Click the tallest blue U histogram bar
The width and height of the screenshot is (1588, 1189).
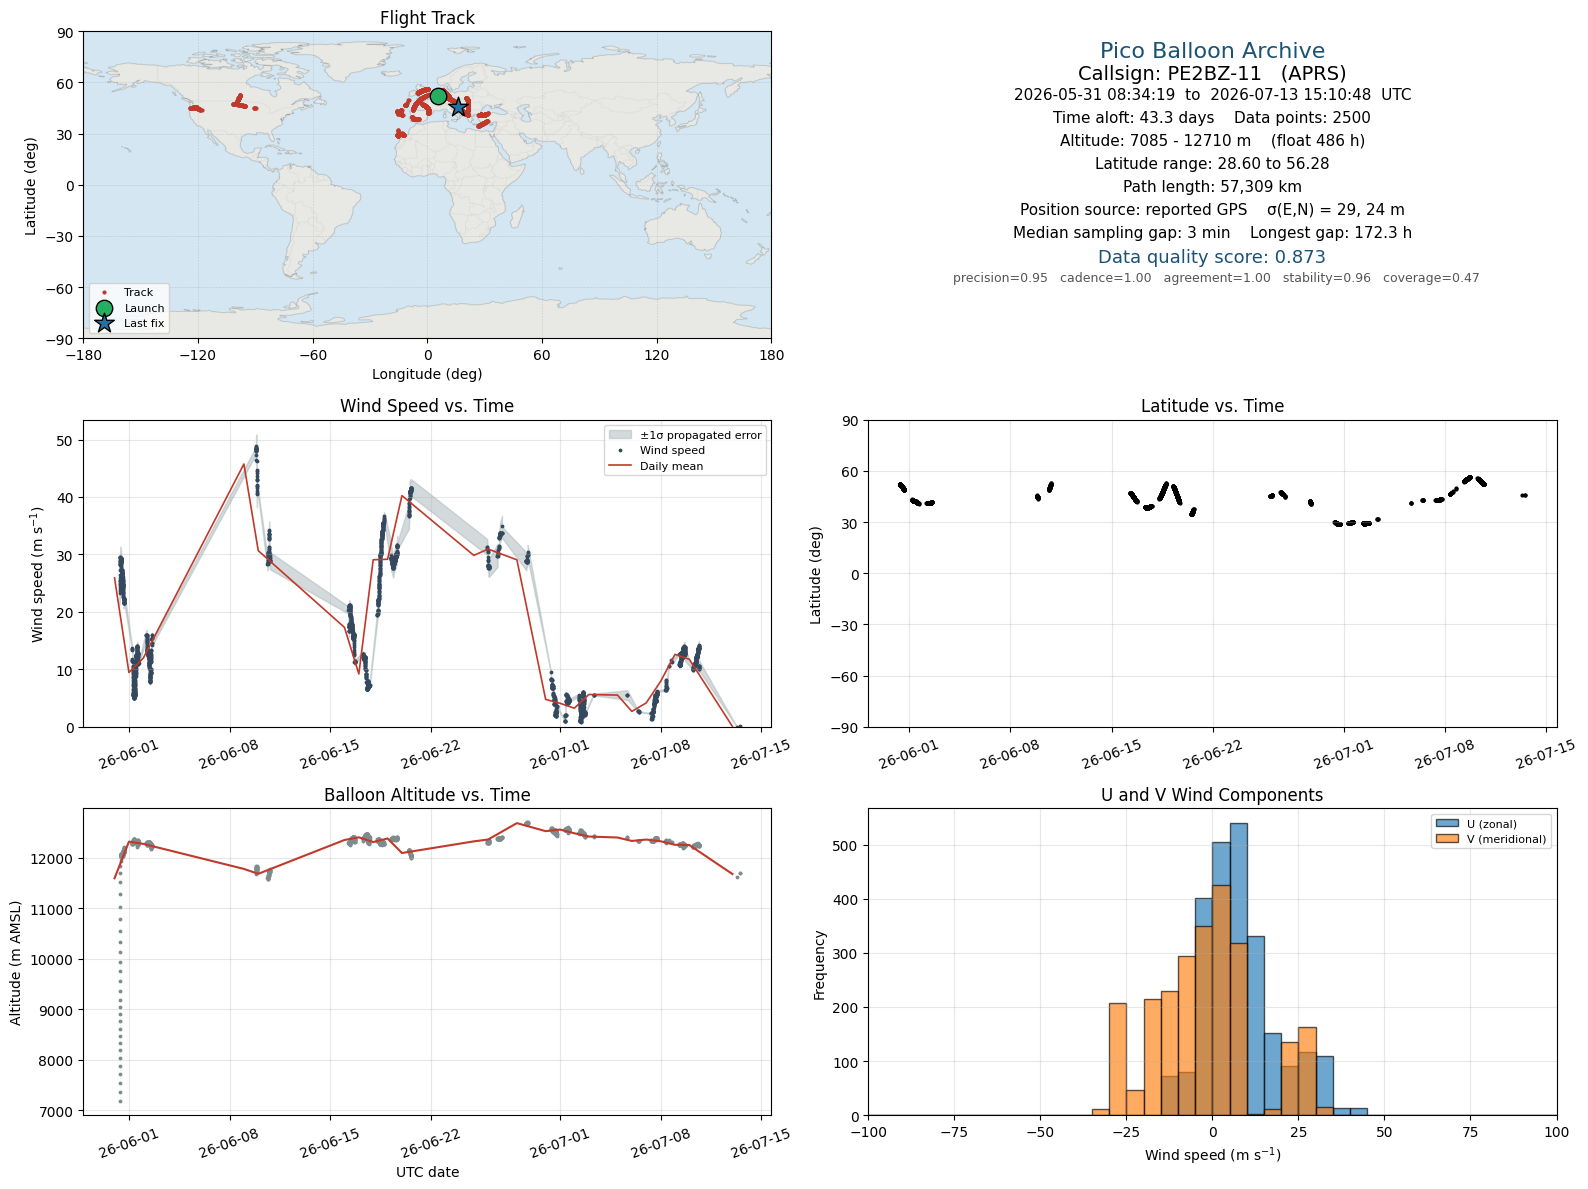click(1238, 969)
